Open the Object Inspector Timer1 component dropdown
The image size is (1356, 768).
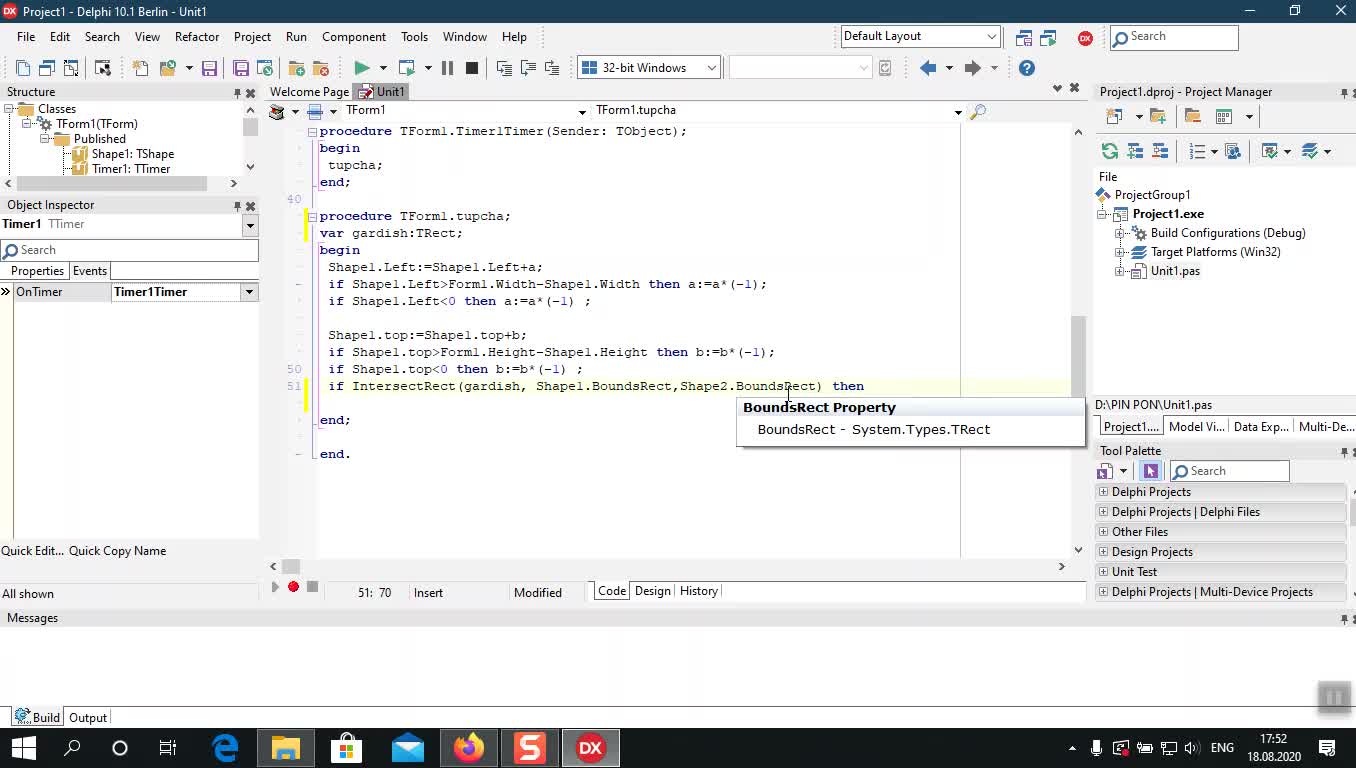(250, 225)
